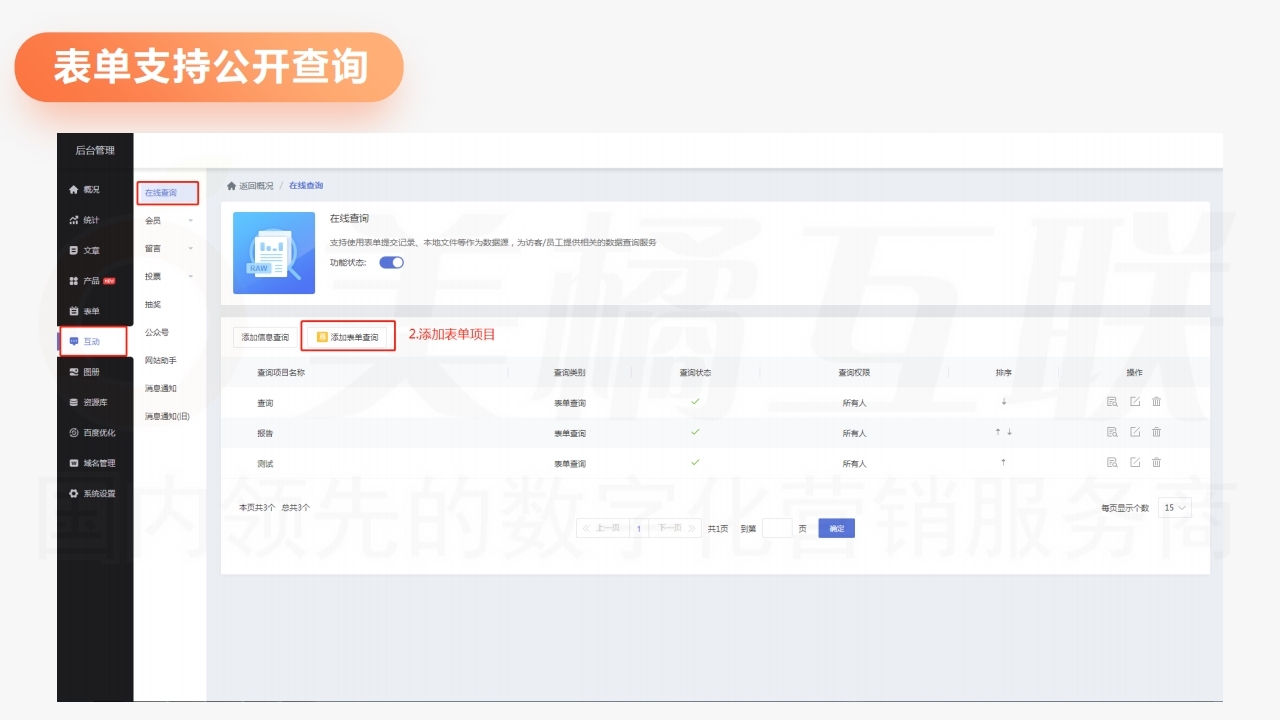Open 百度优化 in the dark sidebar
Viewport: 1280px width, 720px height.
tap(94, 433)
